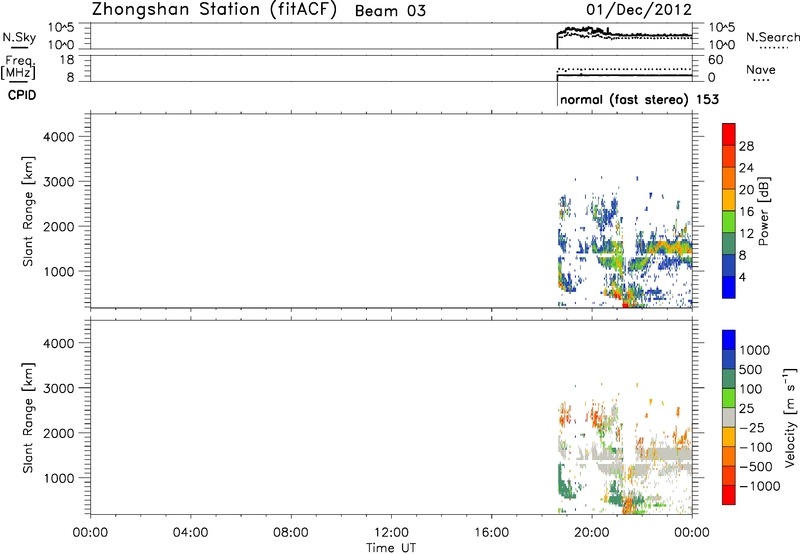Click power panel 'Slant Range [km]' label
This screenshot has height=554, width=800.
[x=28, y=211]
